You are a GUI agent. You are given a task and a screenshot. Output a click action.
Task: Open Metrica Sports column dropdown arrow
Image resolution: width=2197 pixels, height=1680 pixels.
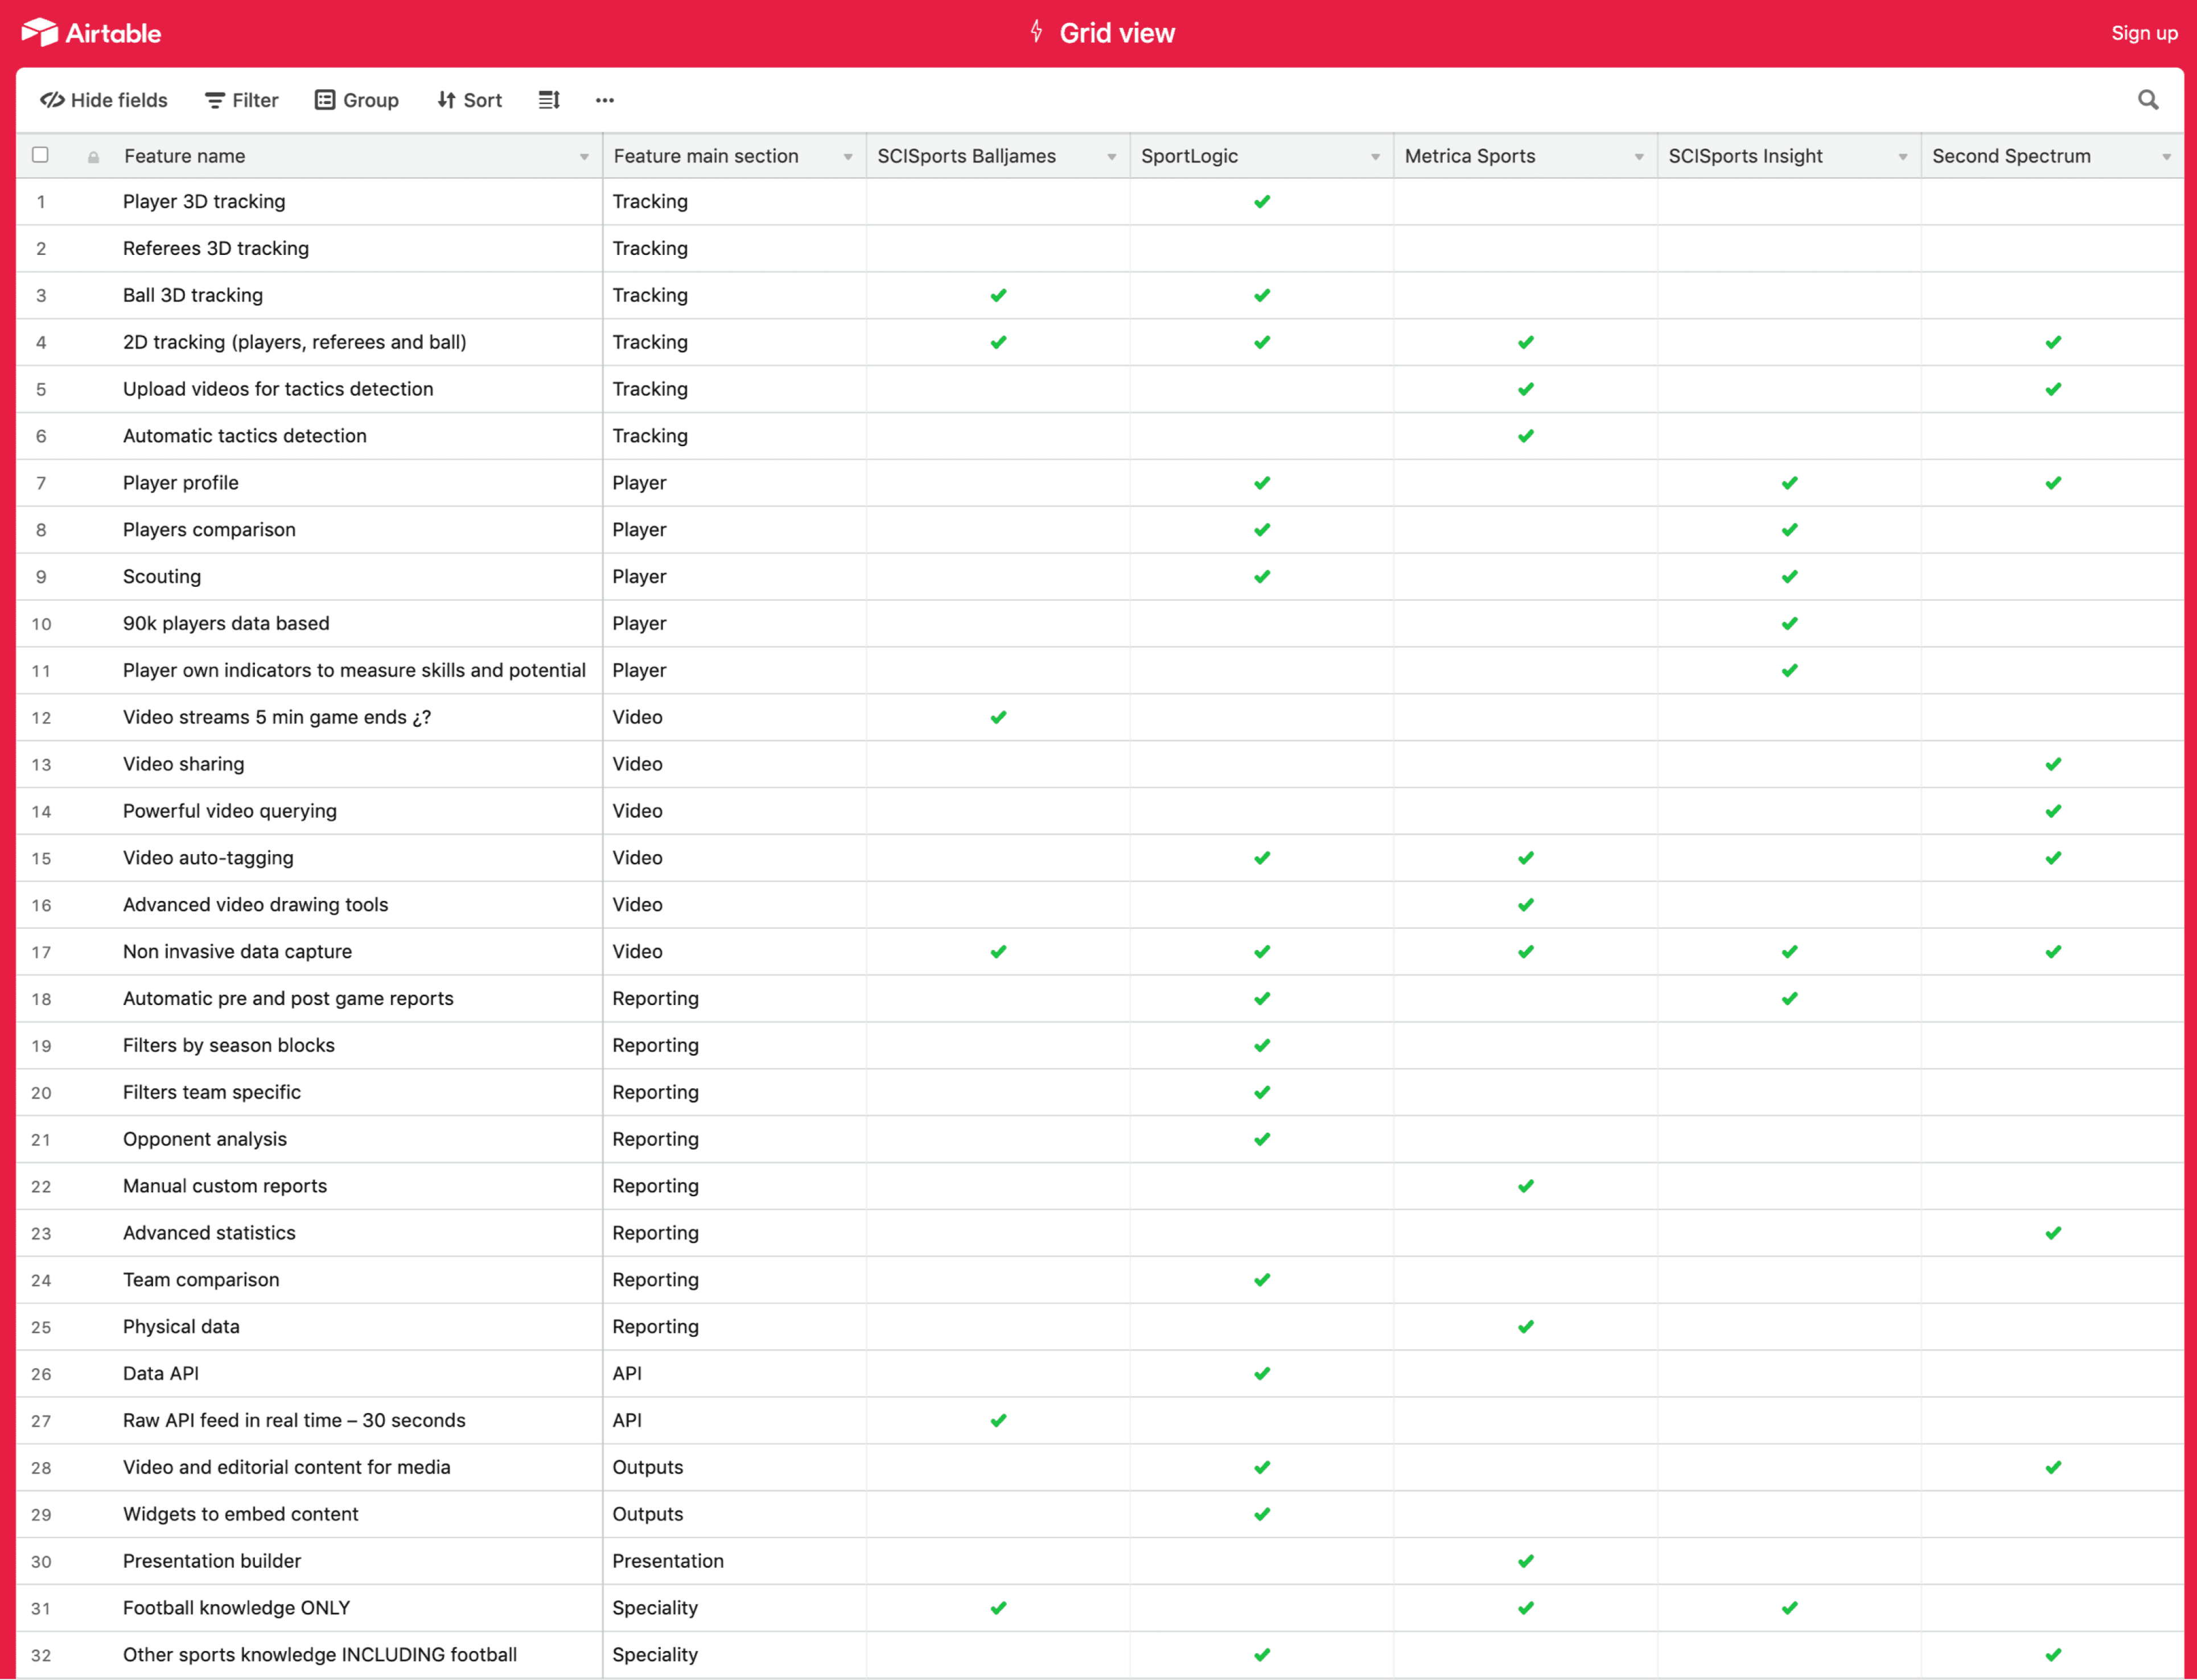pos(1639,157)
